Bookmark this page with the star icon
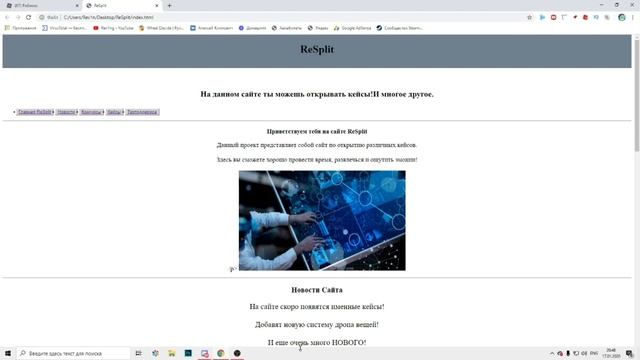The height and width of the screenshot is (360, 640). pos(529,17)
